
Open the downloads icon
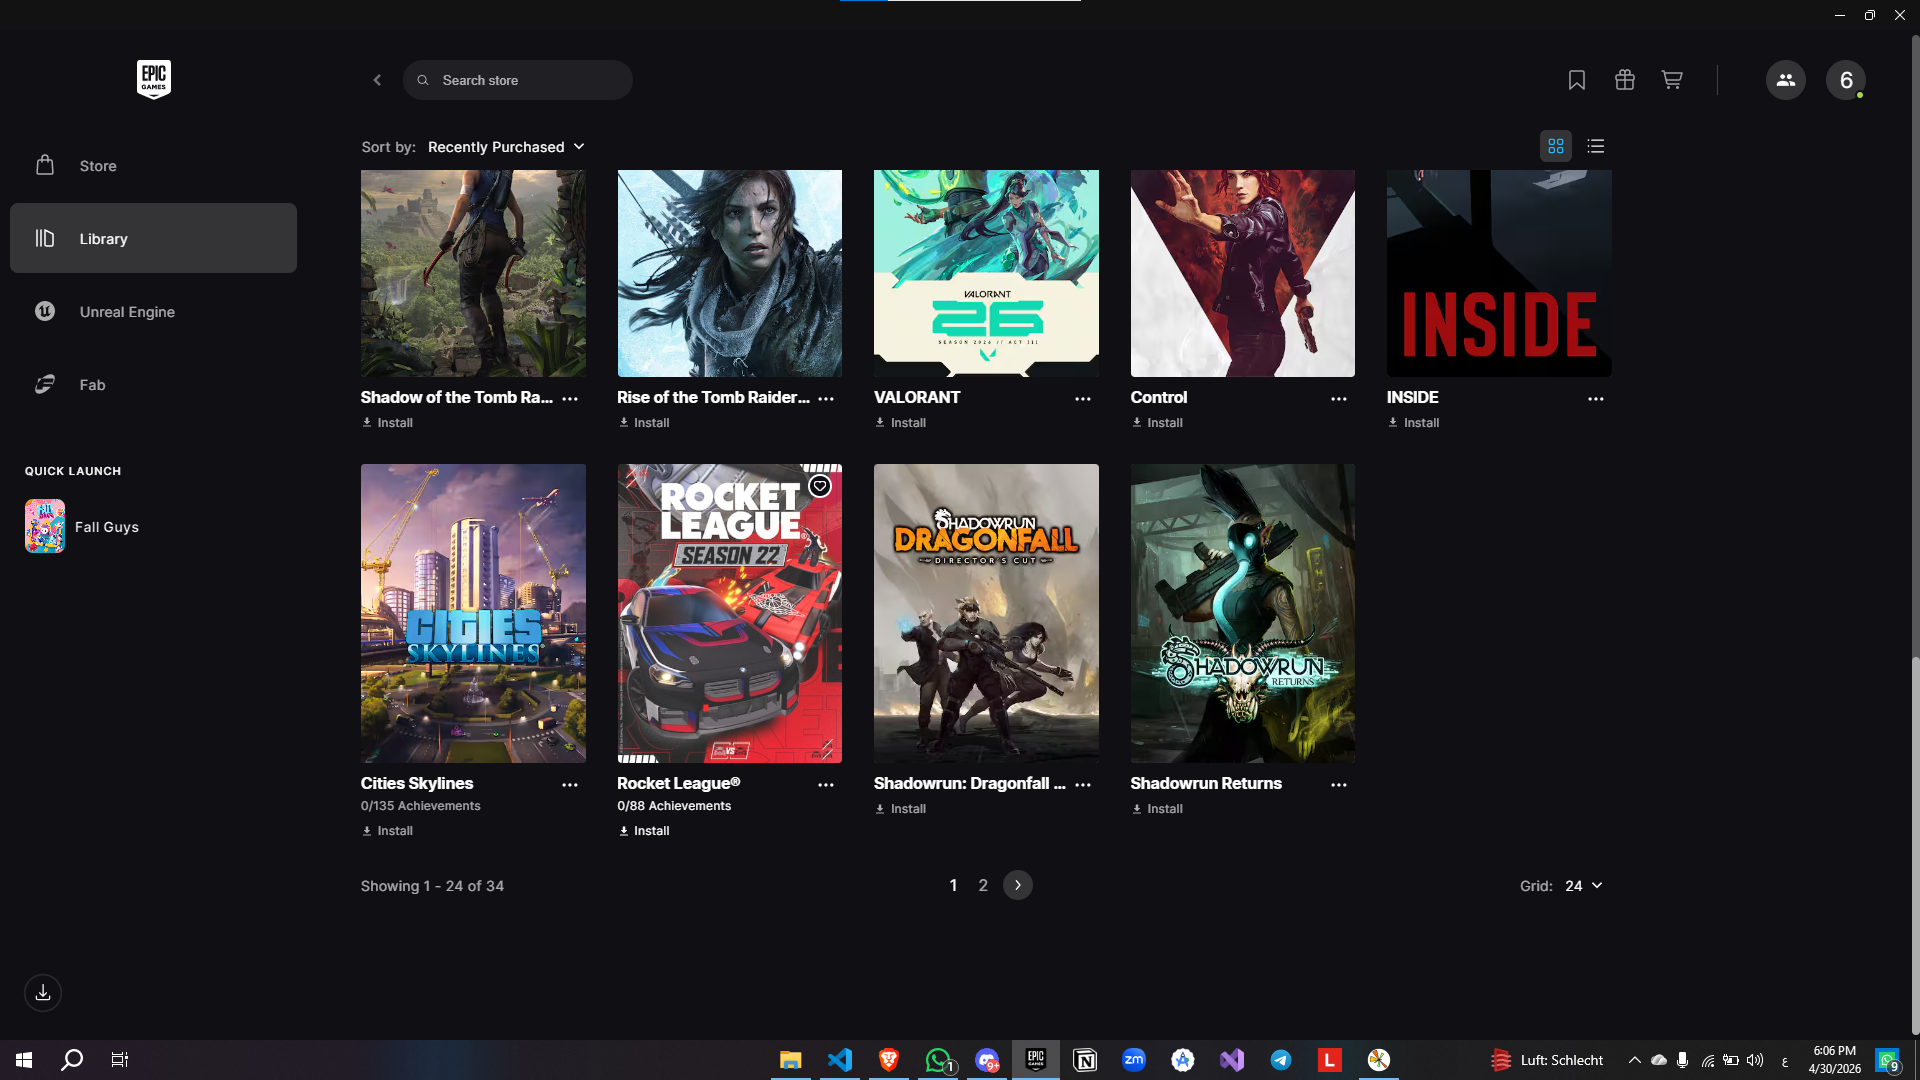(43, 993)
